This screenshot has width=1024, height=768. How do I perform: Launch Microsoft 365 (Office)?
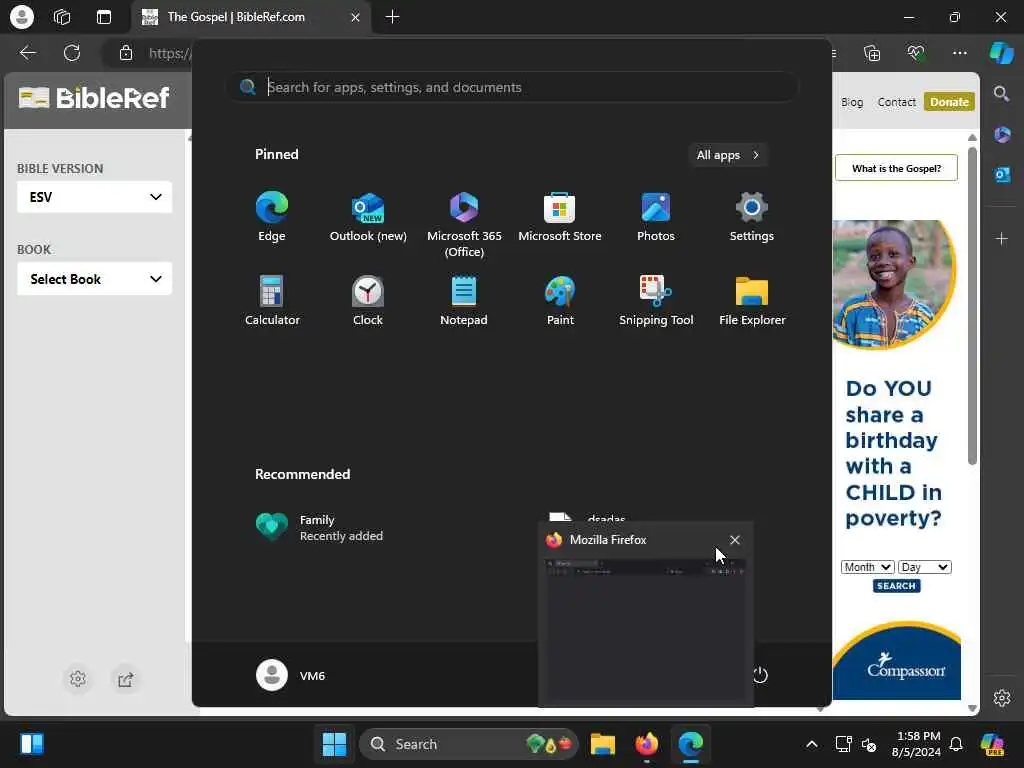point(464,225)
